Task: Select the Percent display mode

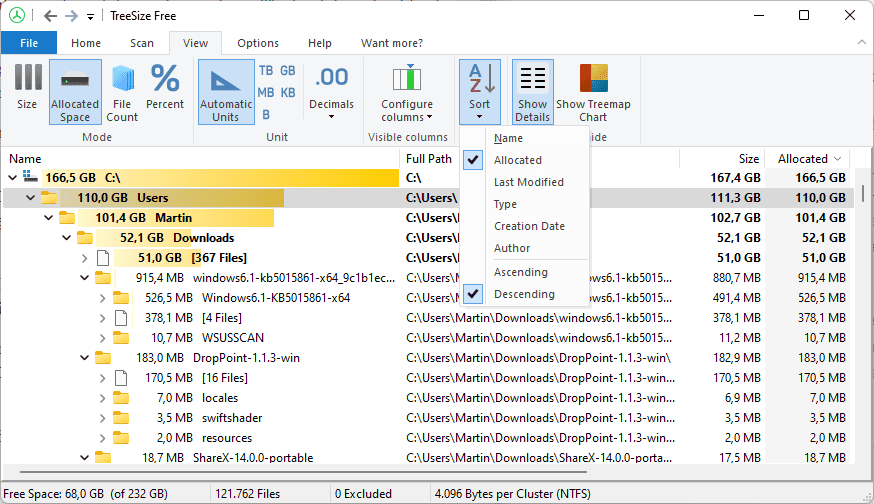Action: pos(165,88)
